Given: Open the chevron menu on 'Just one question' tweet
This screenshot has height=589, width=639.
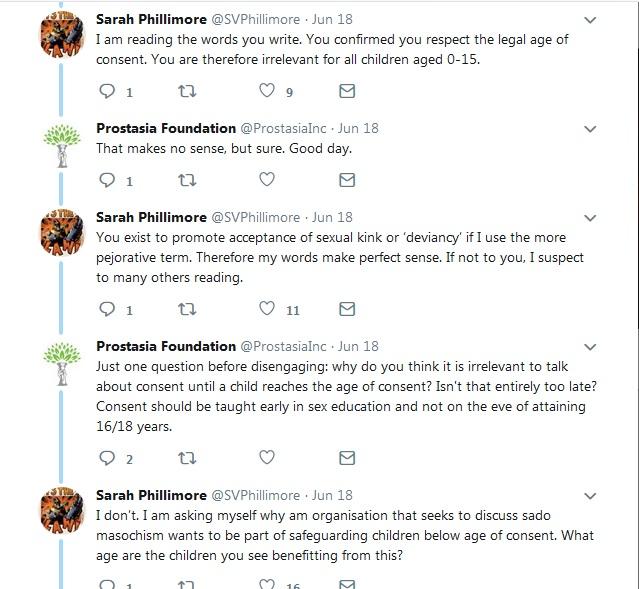Looking at the screenshot, I should 590,347.
